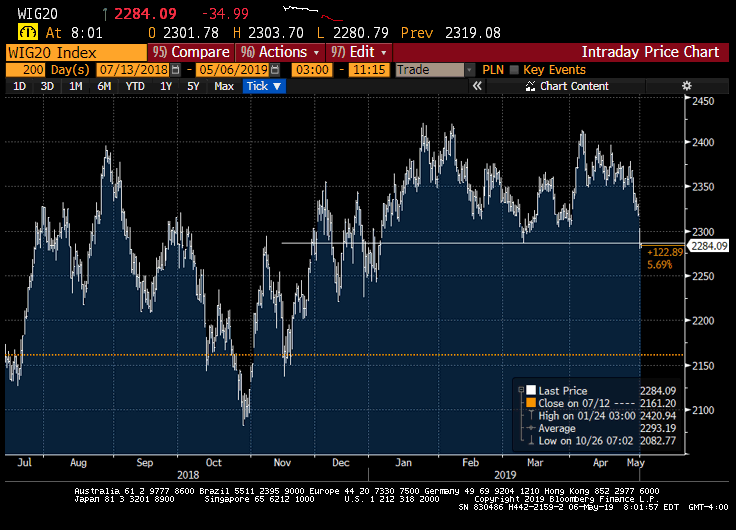
Task: Open the start date calendar picker icon
Action: coord(176,70)
